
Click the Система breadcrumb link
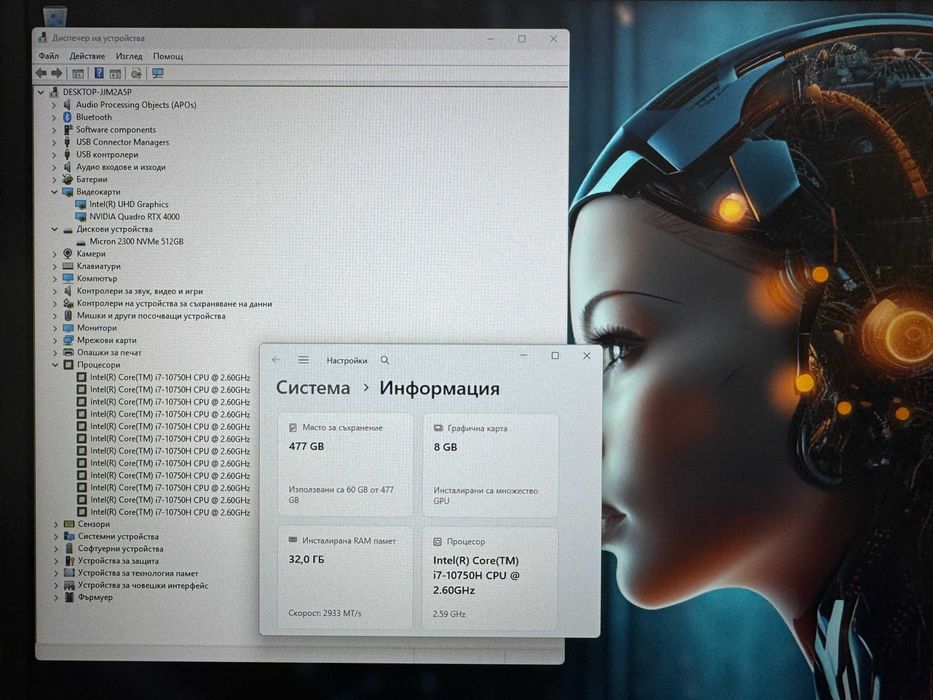coord(313,388)
